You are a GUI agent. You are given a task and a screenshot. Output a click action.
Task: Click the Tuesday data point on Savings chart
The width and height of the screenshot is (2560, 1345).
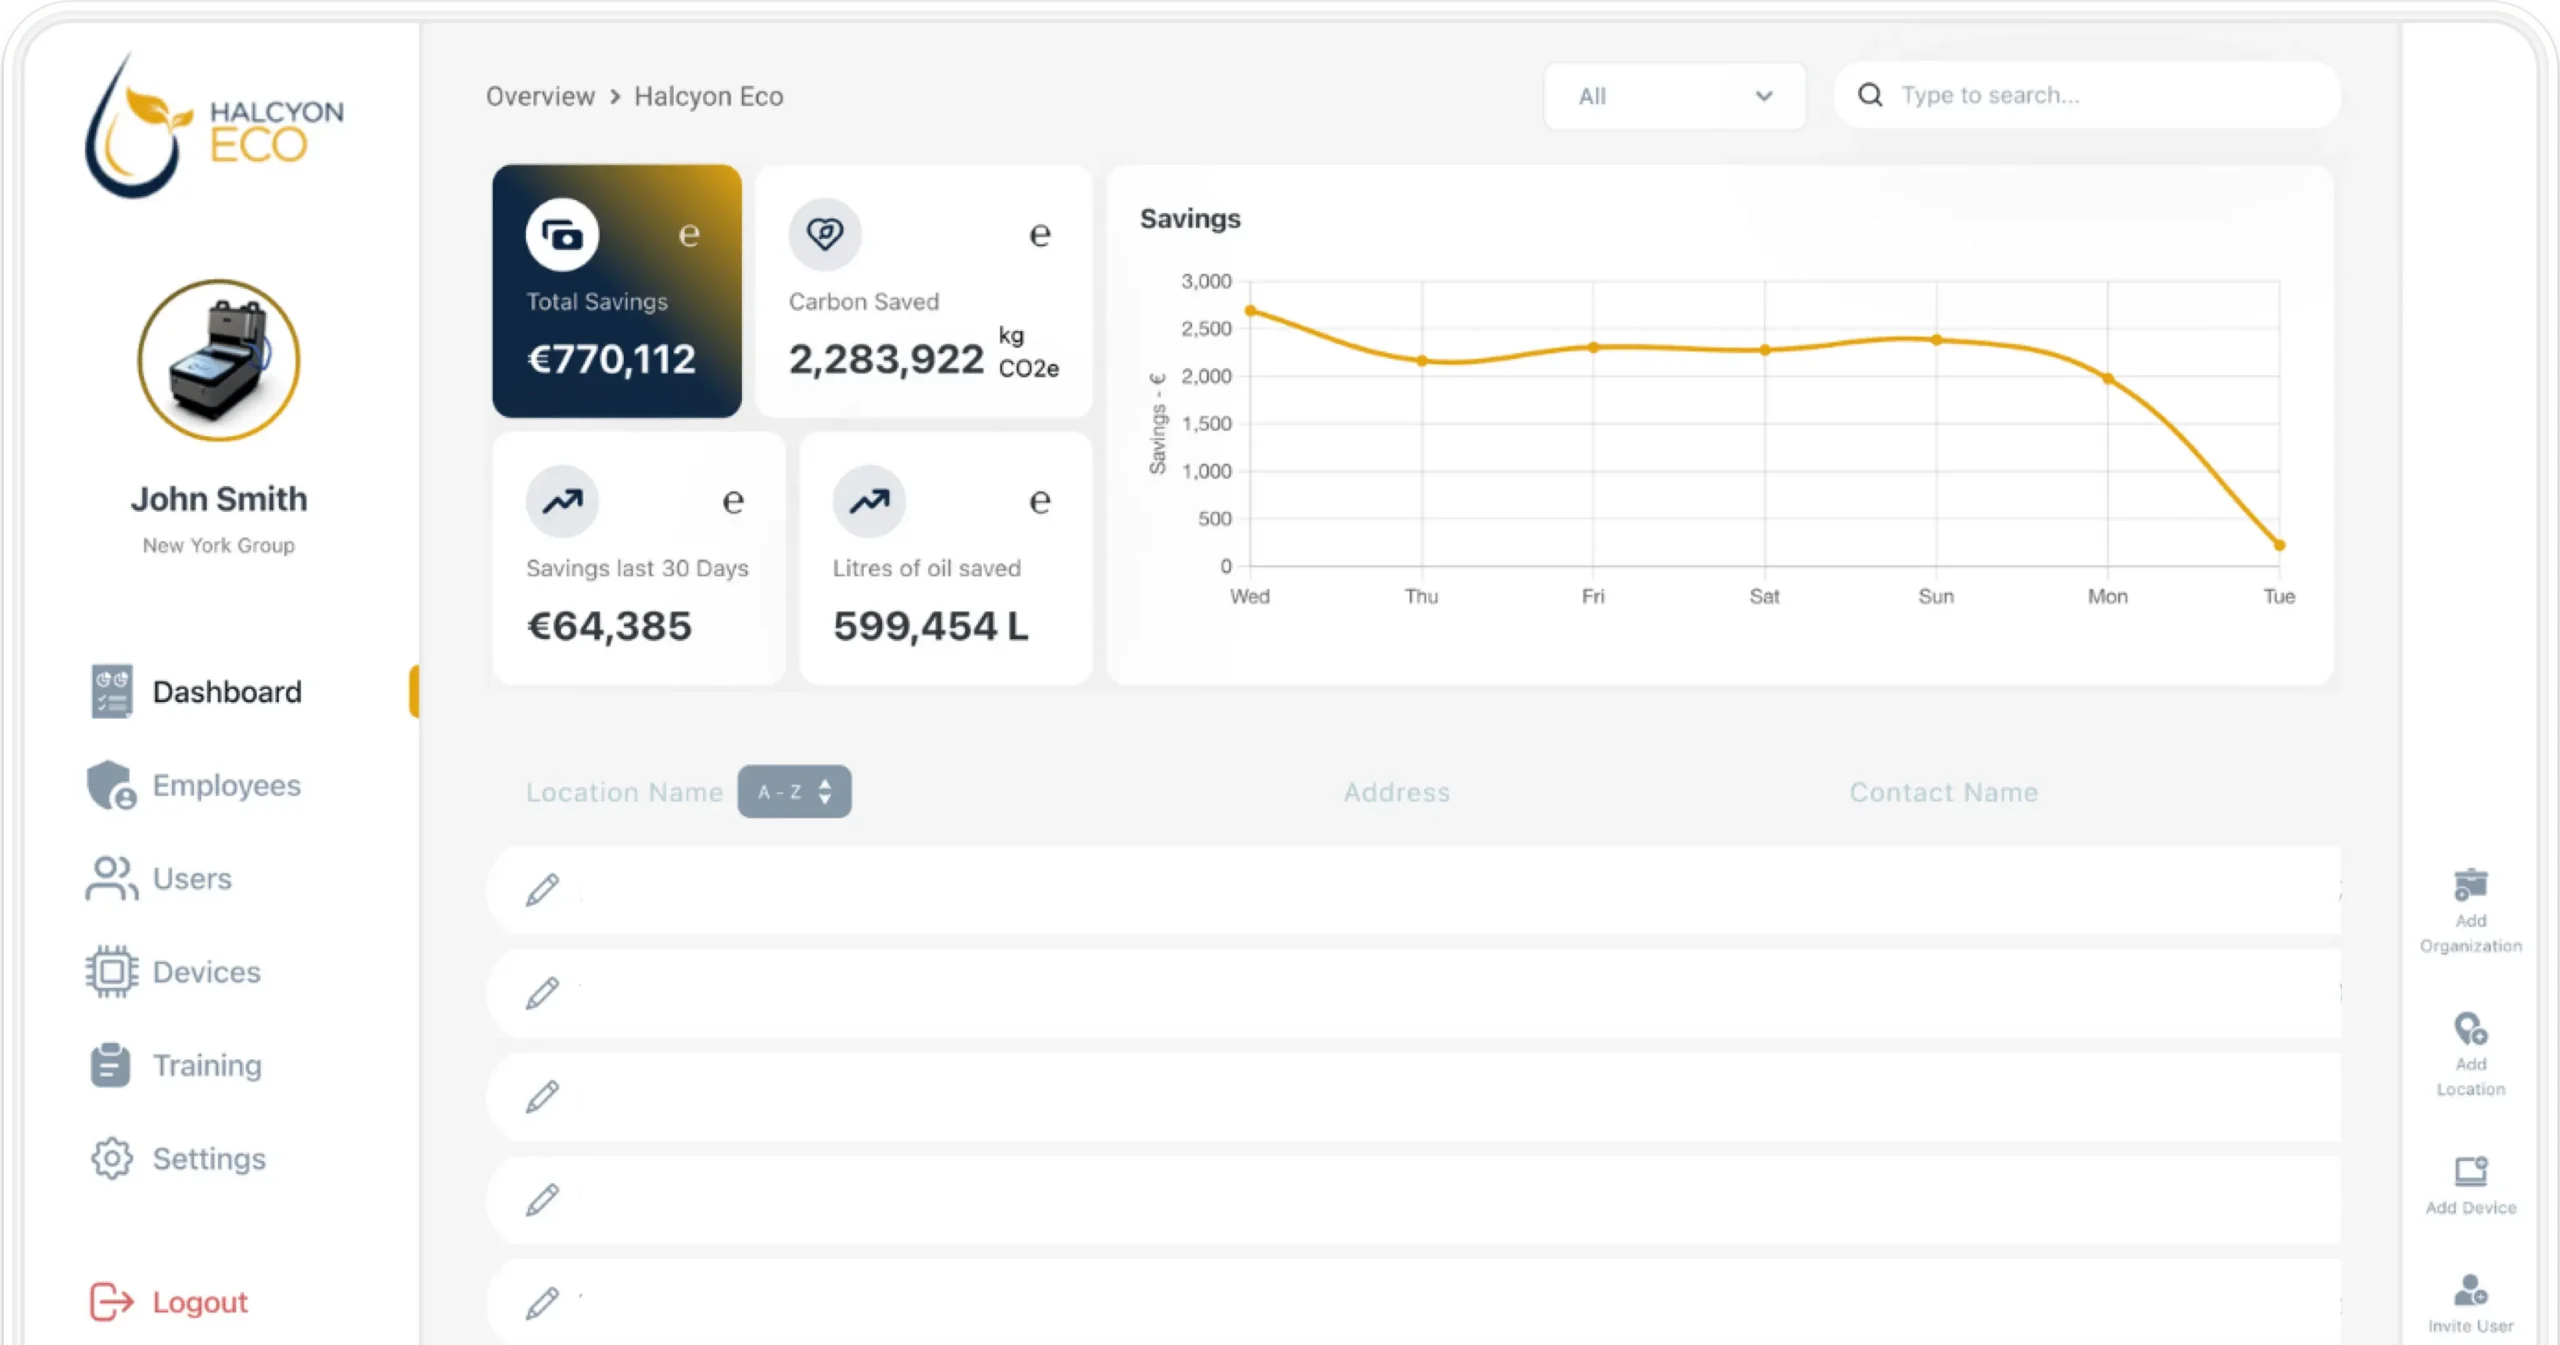click(2279, 545)
